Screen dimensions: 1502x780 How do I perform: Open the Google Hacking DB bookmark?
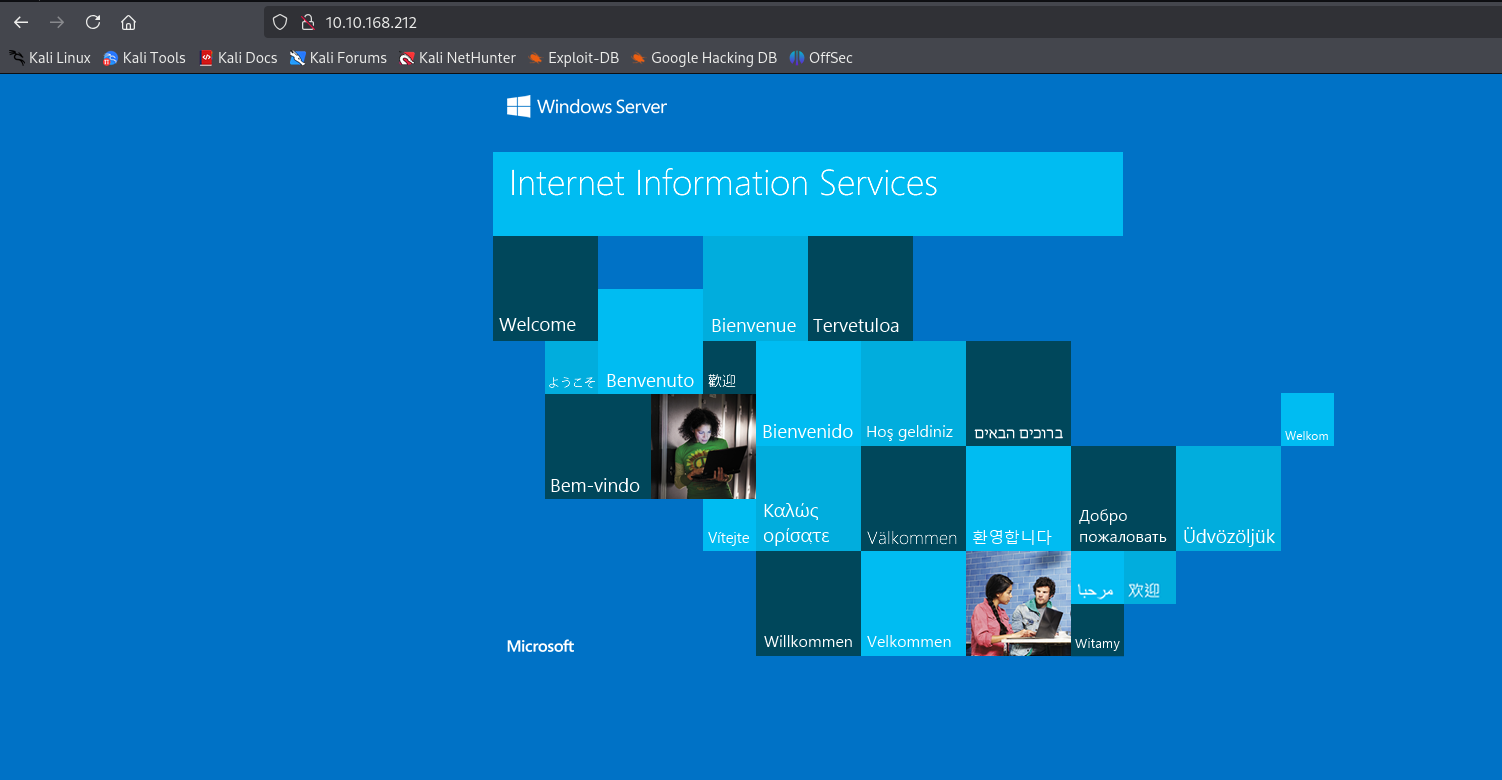[704, 58]
